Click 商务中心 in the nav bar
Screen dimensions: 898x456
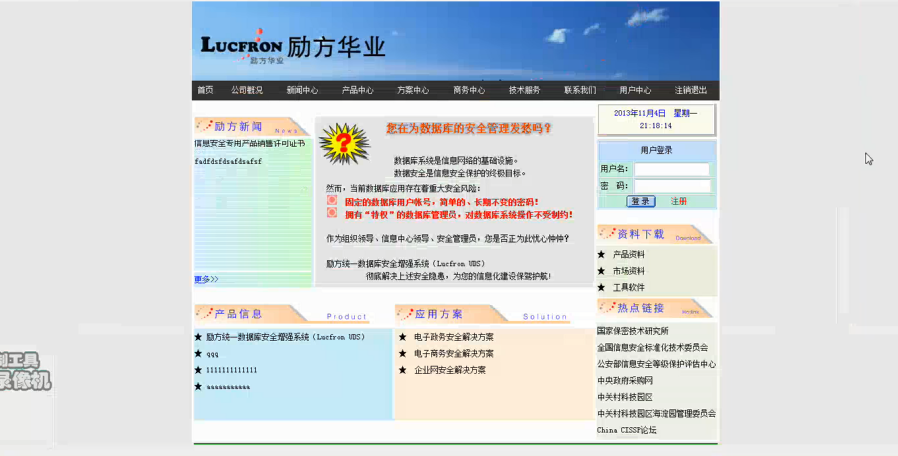(468, 90)
